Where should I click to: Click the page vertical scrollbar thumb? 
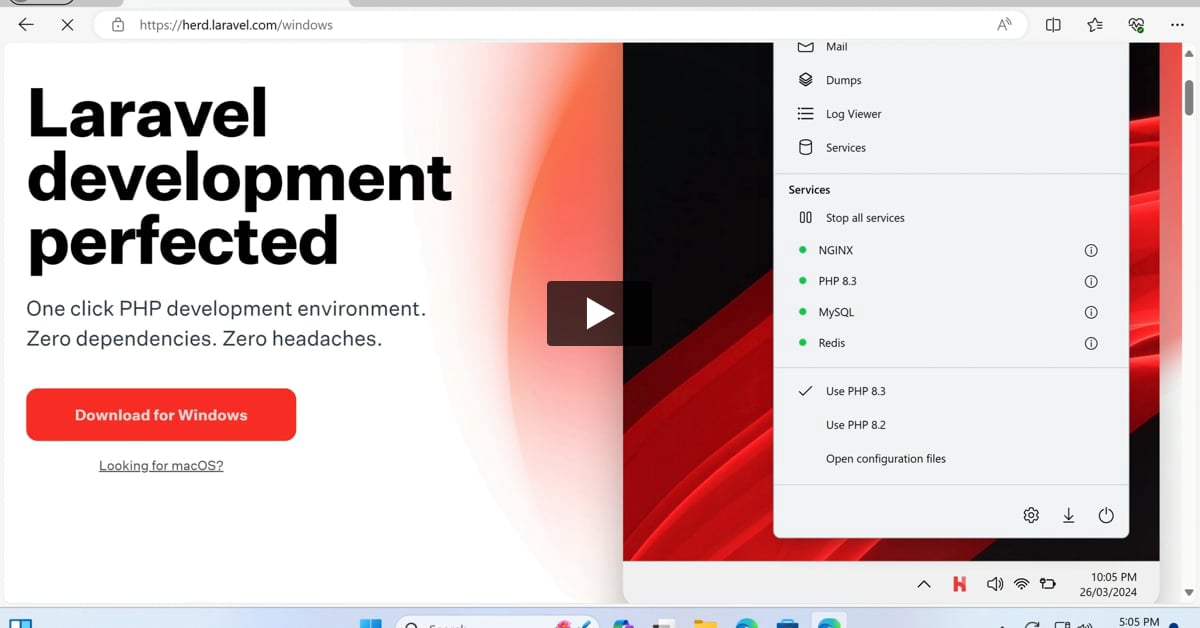tap(1189, 97)
